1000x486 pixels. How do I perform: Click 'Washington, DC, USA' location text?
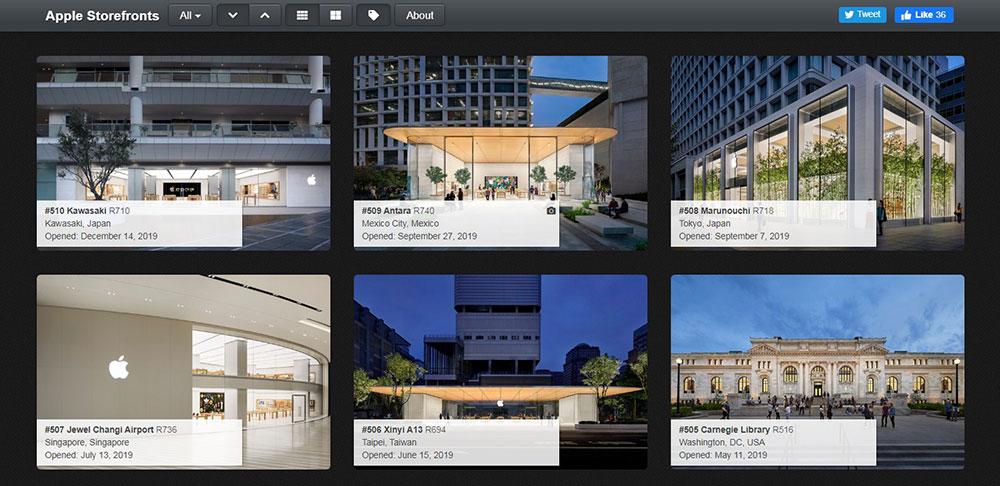pos(721,443)
